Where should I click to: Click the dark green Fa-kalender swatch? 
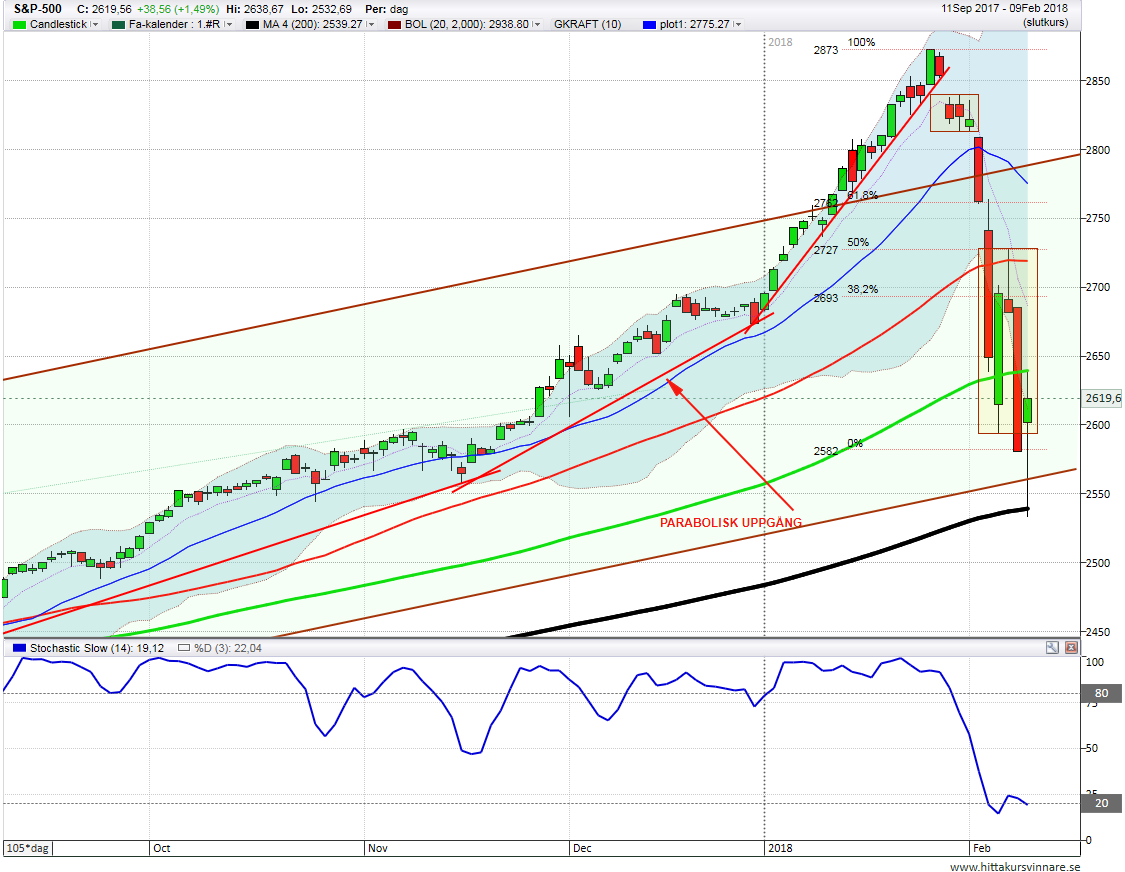tap(118, 24)
